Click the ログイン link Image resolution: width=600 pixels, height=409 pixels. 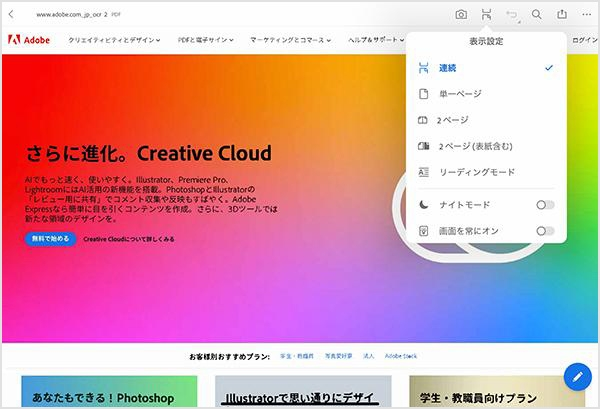(585, 40)
